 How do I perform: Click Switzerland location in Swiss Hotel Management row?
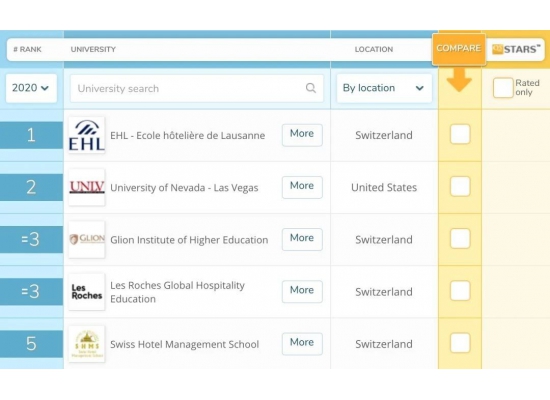click(x=384, y=344)
